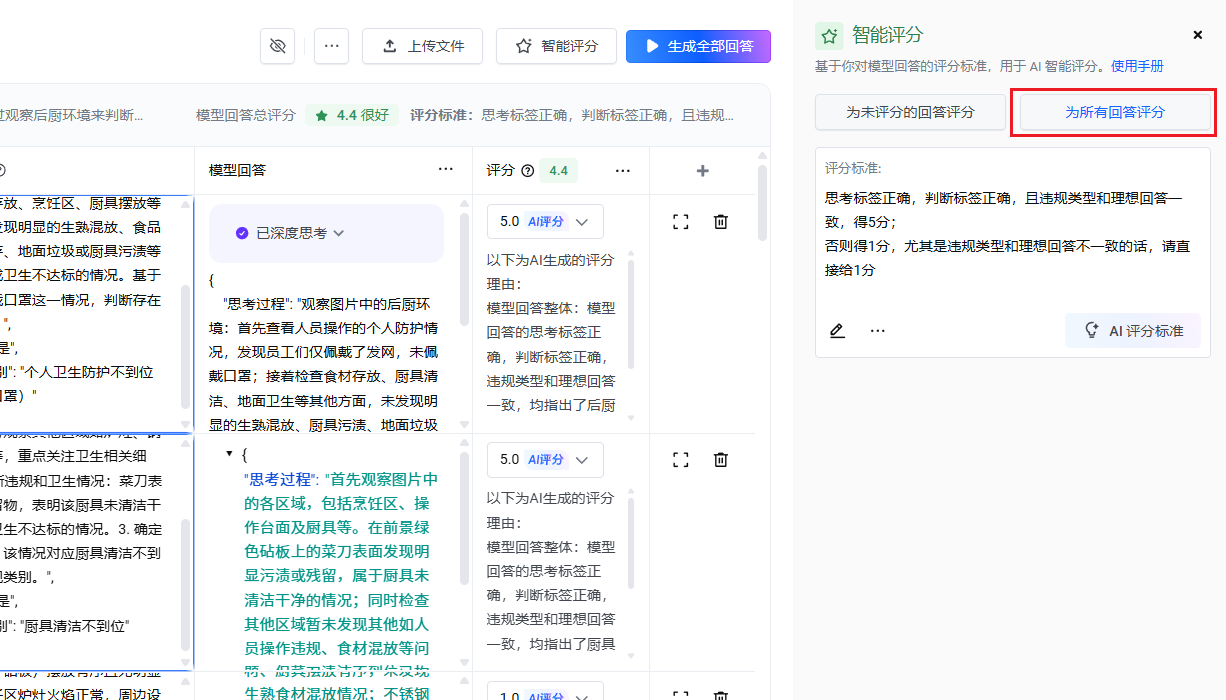
Task: Click the AI 评分标准 button
Action: [1132, 331]
